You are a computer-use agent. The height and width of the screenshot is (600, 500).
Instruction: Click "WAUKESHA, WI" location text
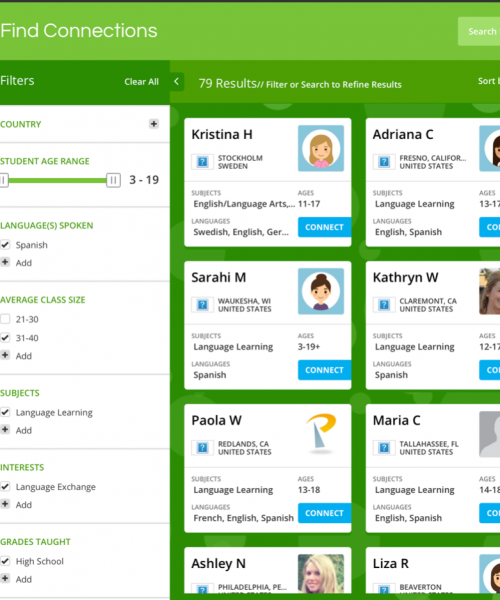pos(244,301)
